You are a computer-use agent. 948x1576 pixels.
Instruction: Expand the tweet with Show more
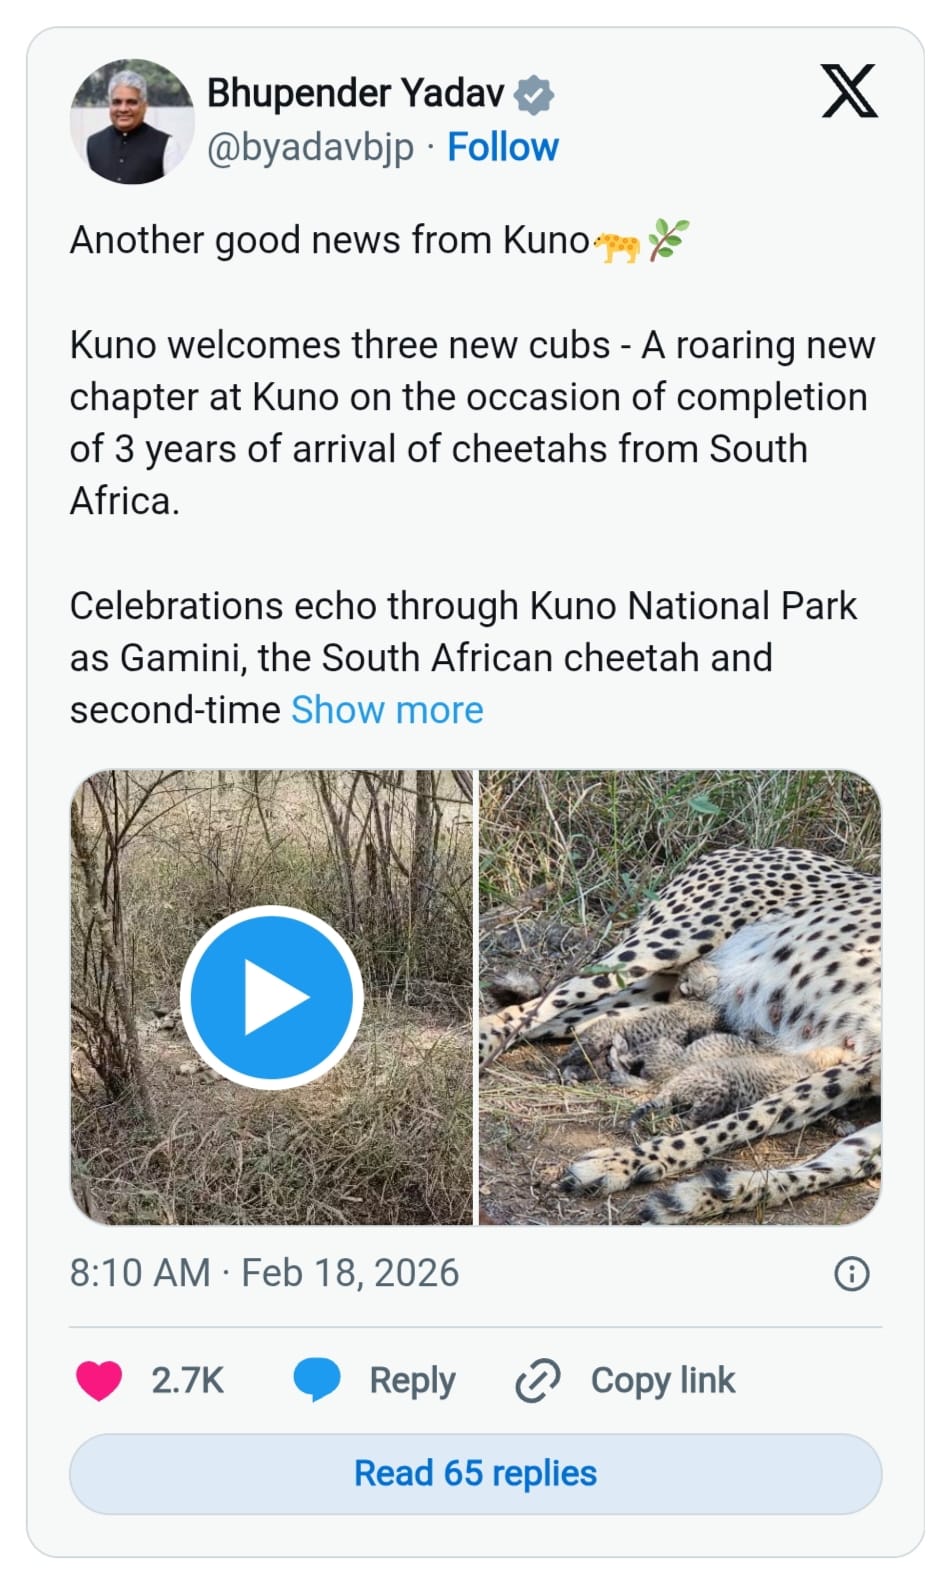pos(387,710)
